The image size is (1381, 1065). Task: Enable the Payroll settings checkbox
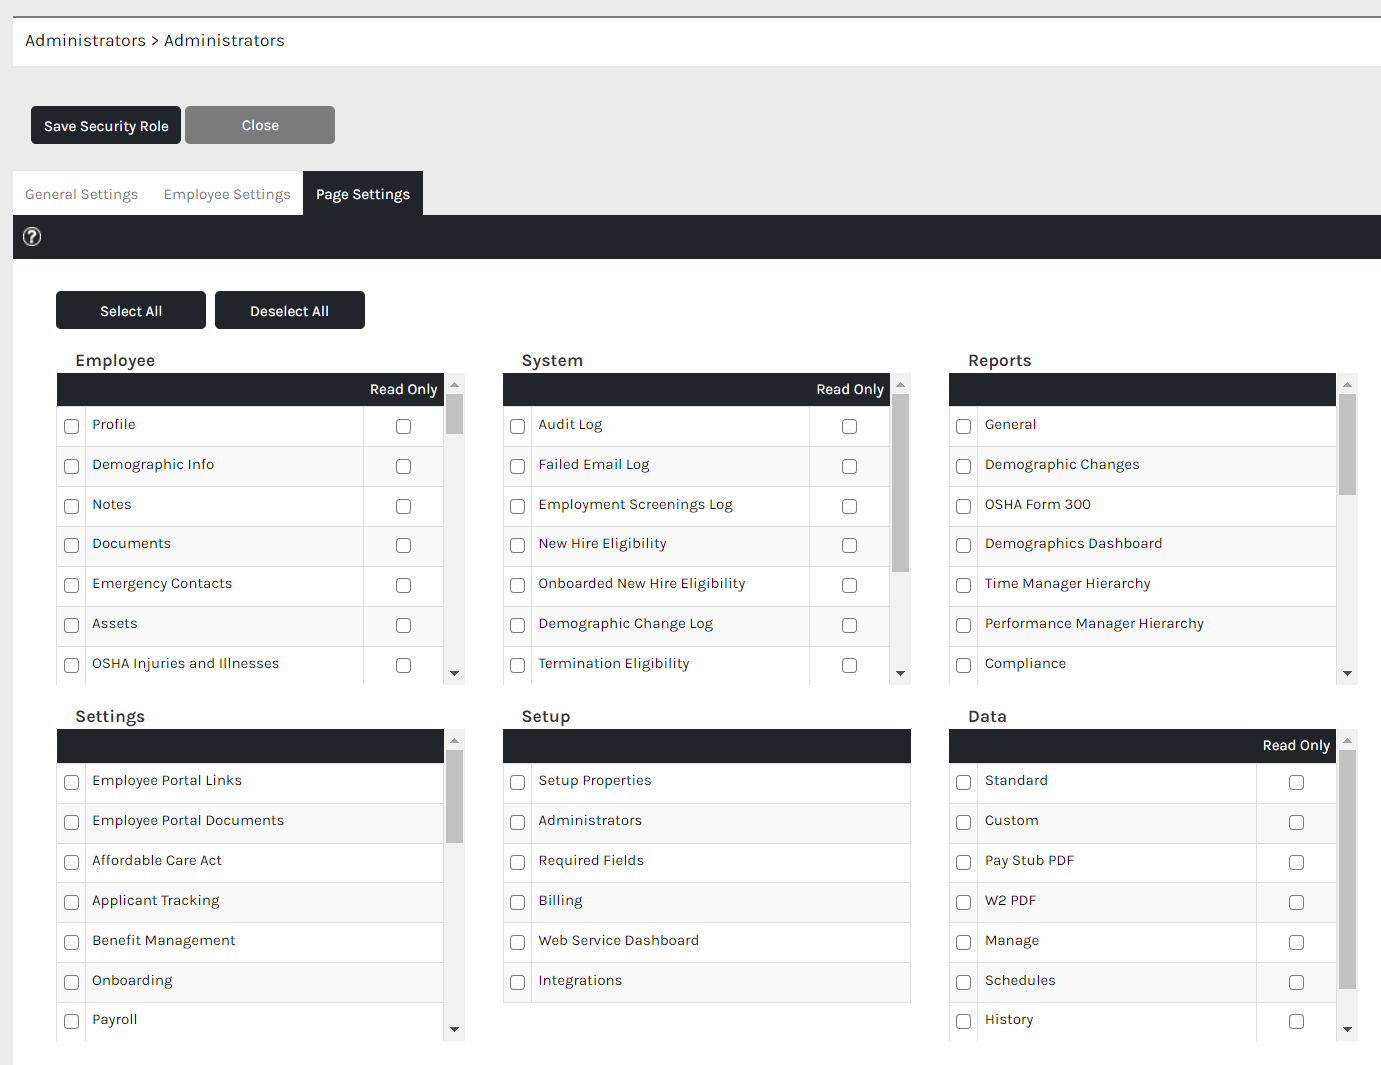[72, 1021]
